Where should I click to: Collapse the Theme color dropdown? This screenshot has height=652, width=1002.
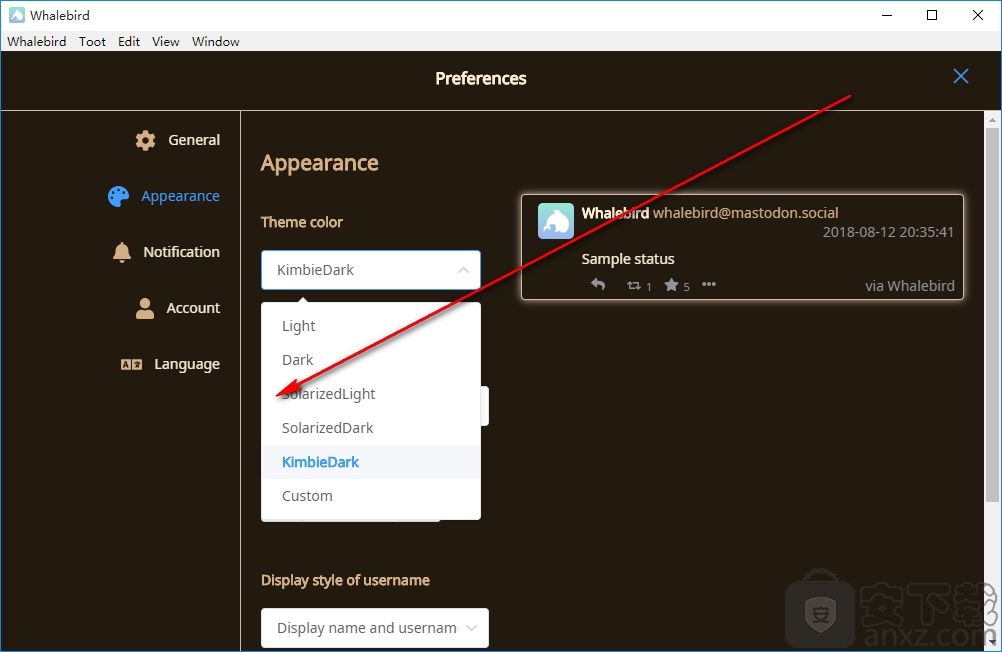point(371,270)
